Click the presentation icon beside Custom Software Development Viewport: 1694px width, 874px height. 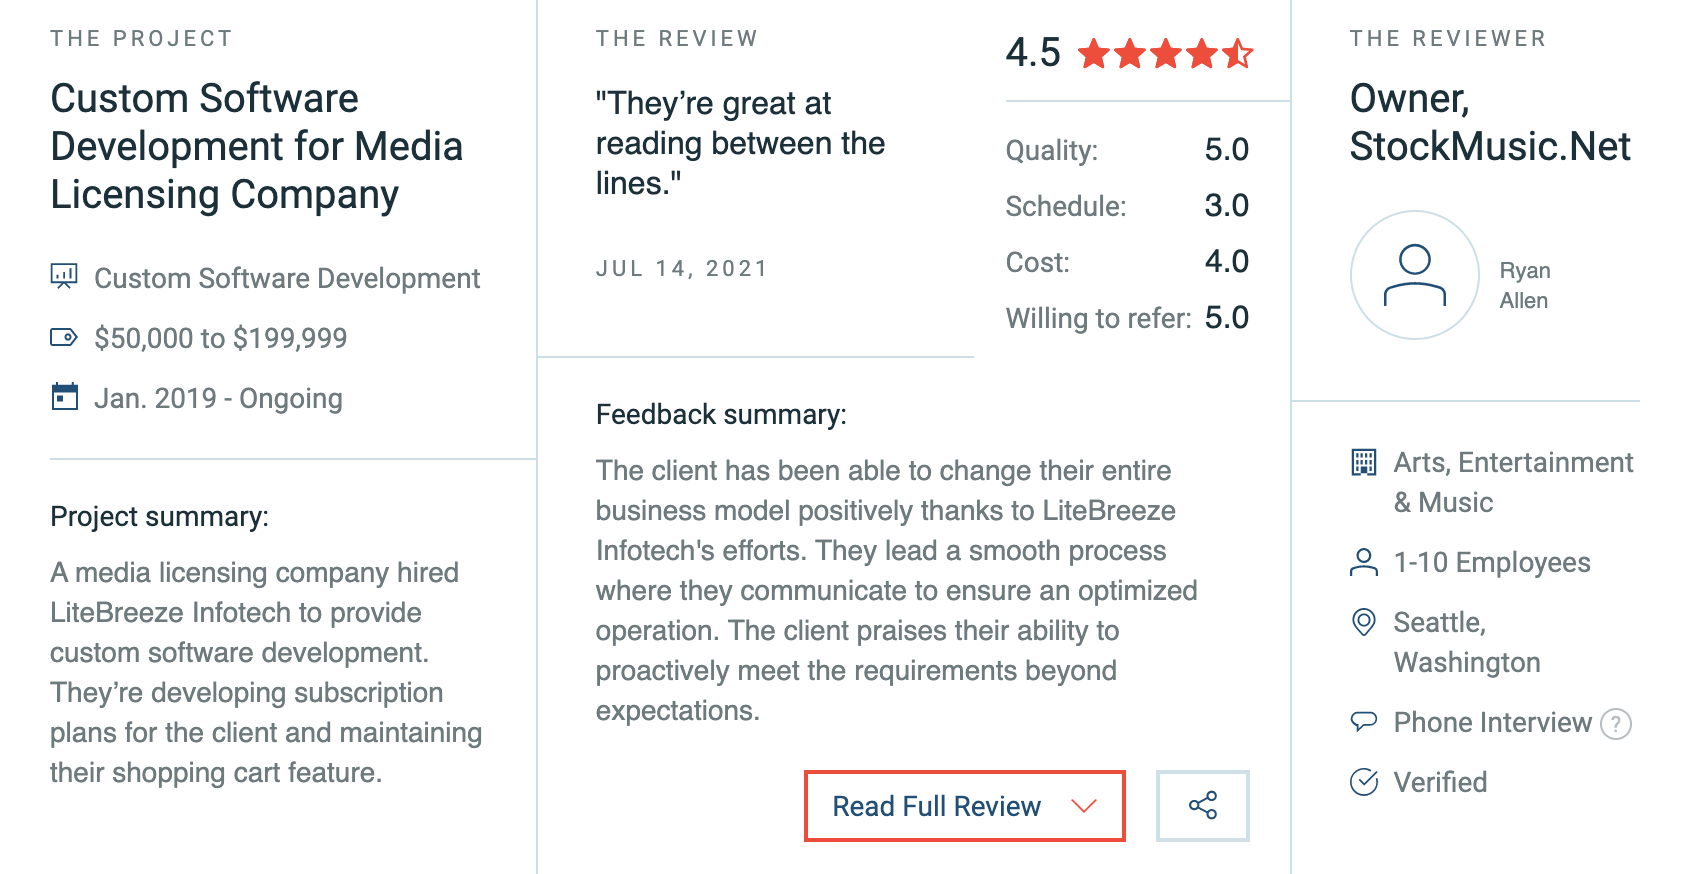[64, 277]
